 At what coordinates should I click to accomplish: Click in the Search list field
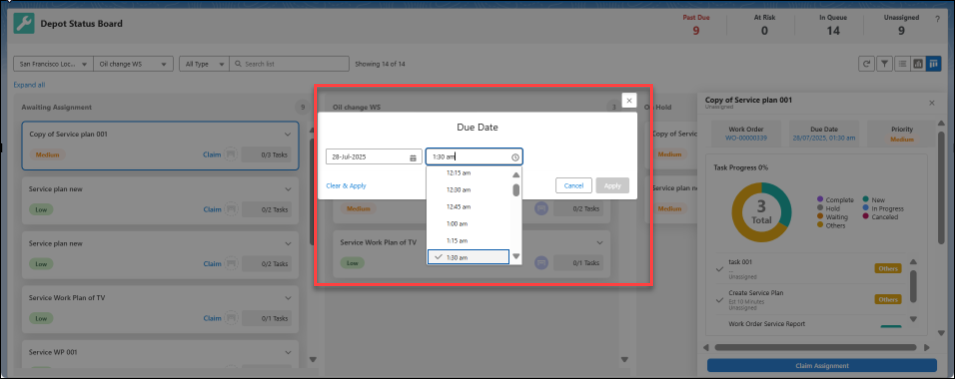(289, 63)
